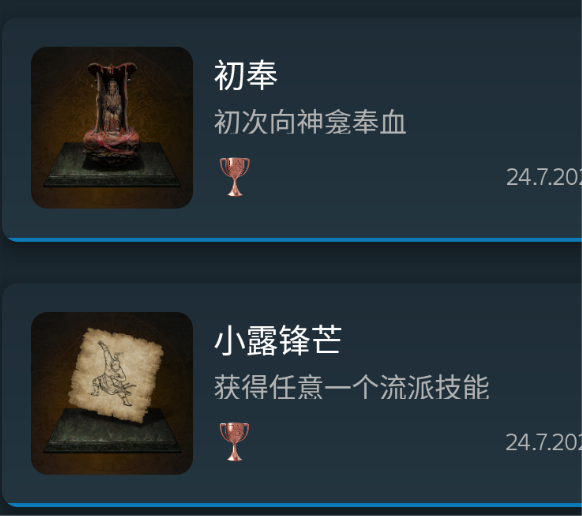This screenshot has height=516, width=582.
Task: Select the 小露锋芒 trophy title
Action: pos(278,341)
